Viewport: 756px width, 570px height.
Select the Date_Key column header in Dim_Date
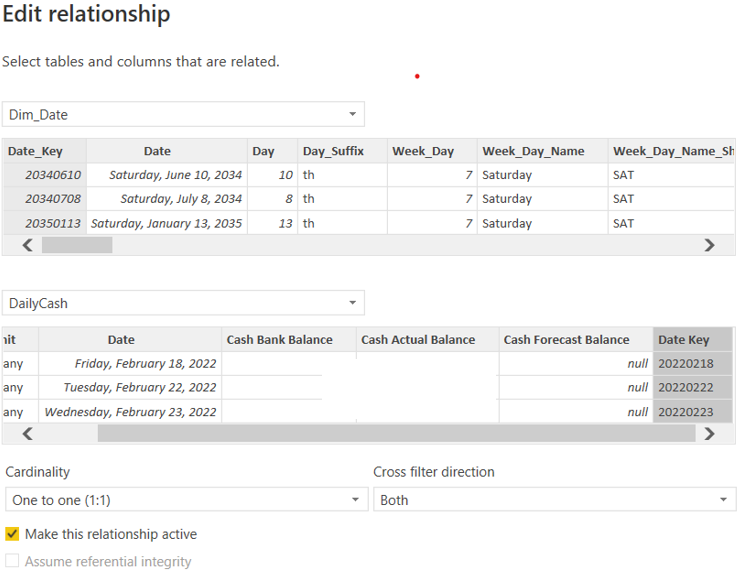45,151
